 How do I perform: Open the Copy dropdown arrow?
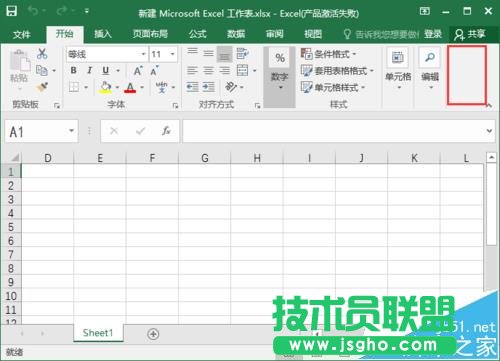tap(54, 71)
